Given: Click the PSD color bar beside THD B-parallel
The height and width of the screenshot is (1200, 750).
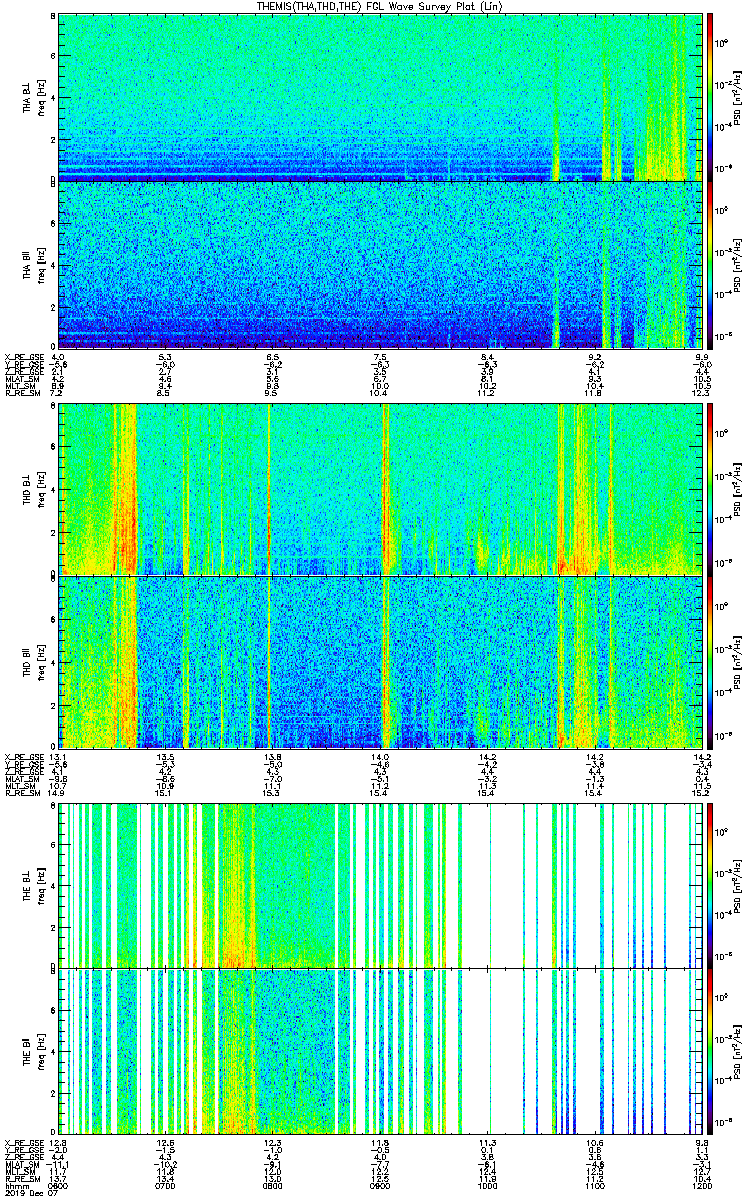Looking at the screenshot, I should pos(711,661).
